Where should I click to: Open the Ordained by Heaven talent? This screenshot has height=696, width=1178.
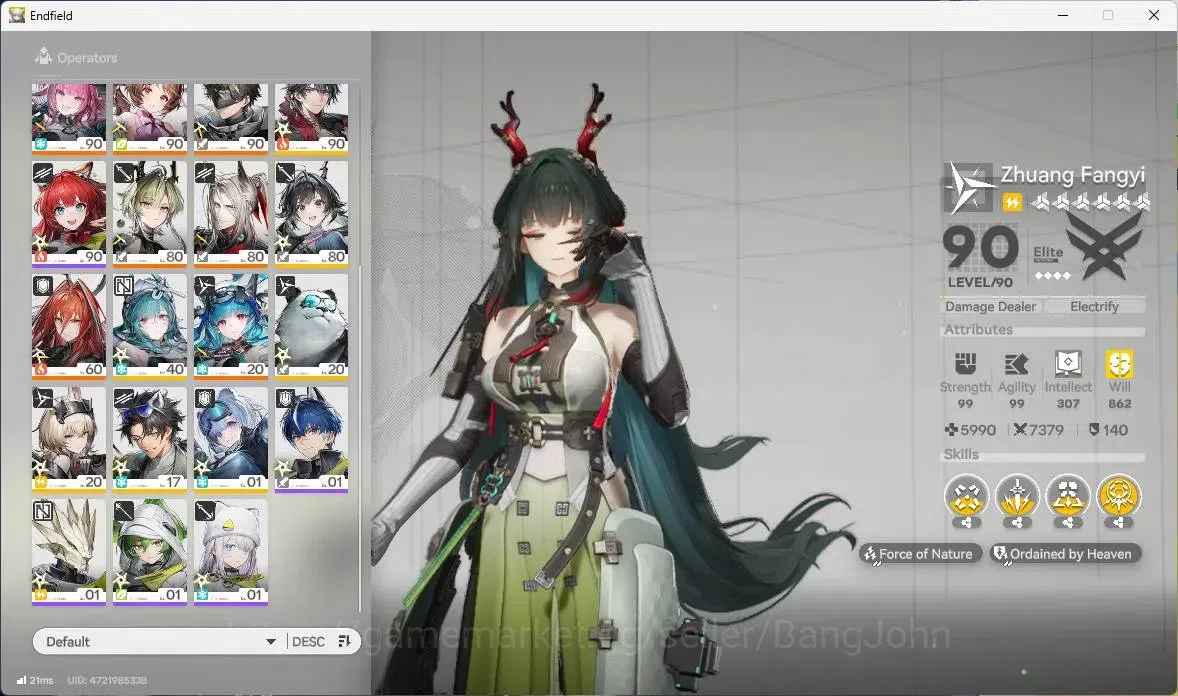tap(1065, 554)
